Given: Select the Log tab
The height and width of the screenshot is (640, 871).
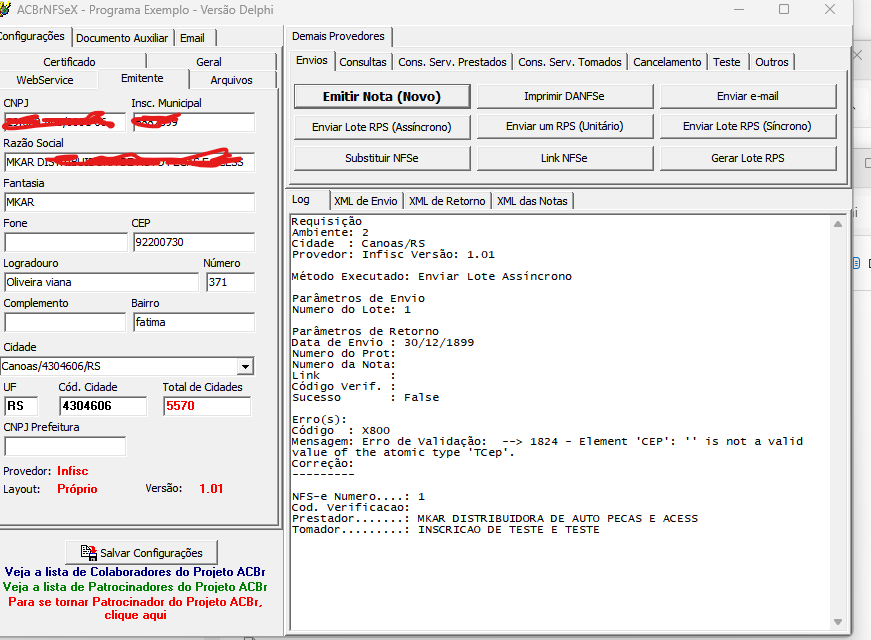Looking at the screenshot, I should (x=301, y=199).
